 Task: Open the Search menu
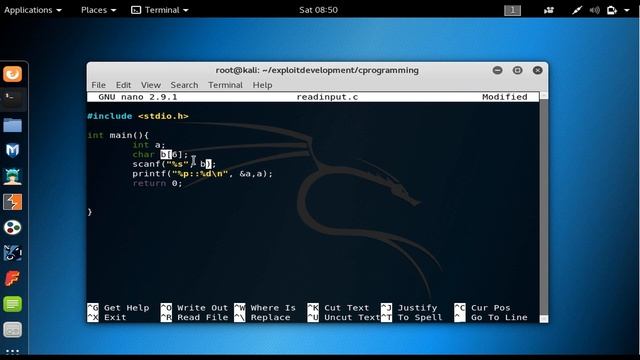pos(184,85)
